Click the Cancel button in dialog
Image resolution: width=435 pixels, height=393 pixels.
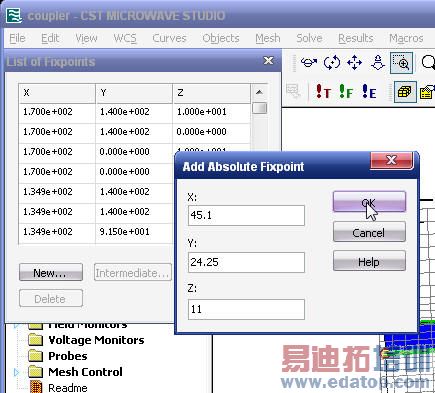369,232
